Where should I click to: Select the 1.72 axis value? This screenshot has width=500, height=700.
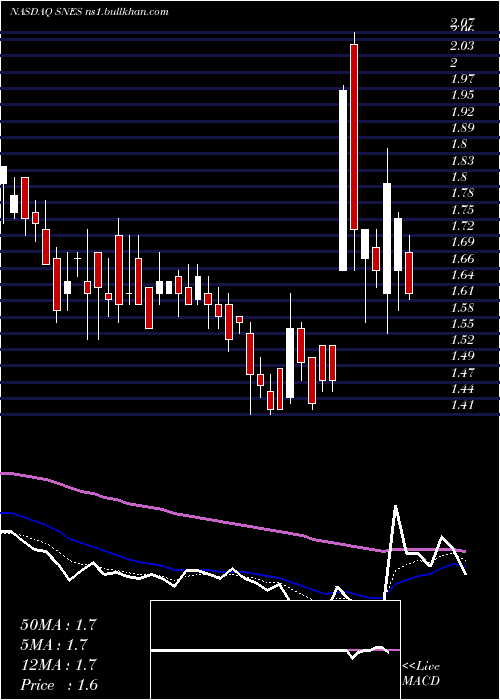point(462,226)
